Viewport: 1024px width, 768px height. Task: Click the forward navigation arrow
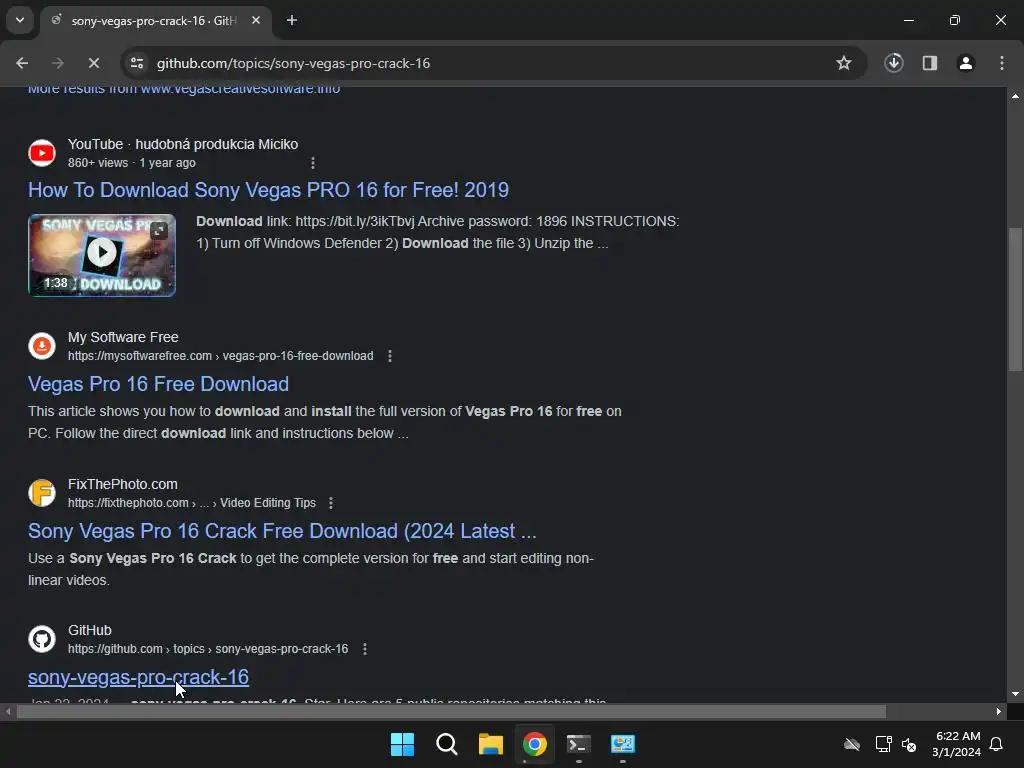coord(58,63)
